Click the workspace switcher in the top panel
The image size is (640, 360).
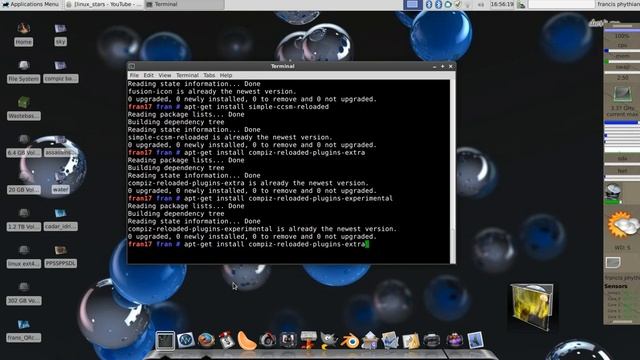pos(412,4)
